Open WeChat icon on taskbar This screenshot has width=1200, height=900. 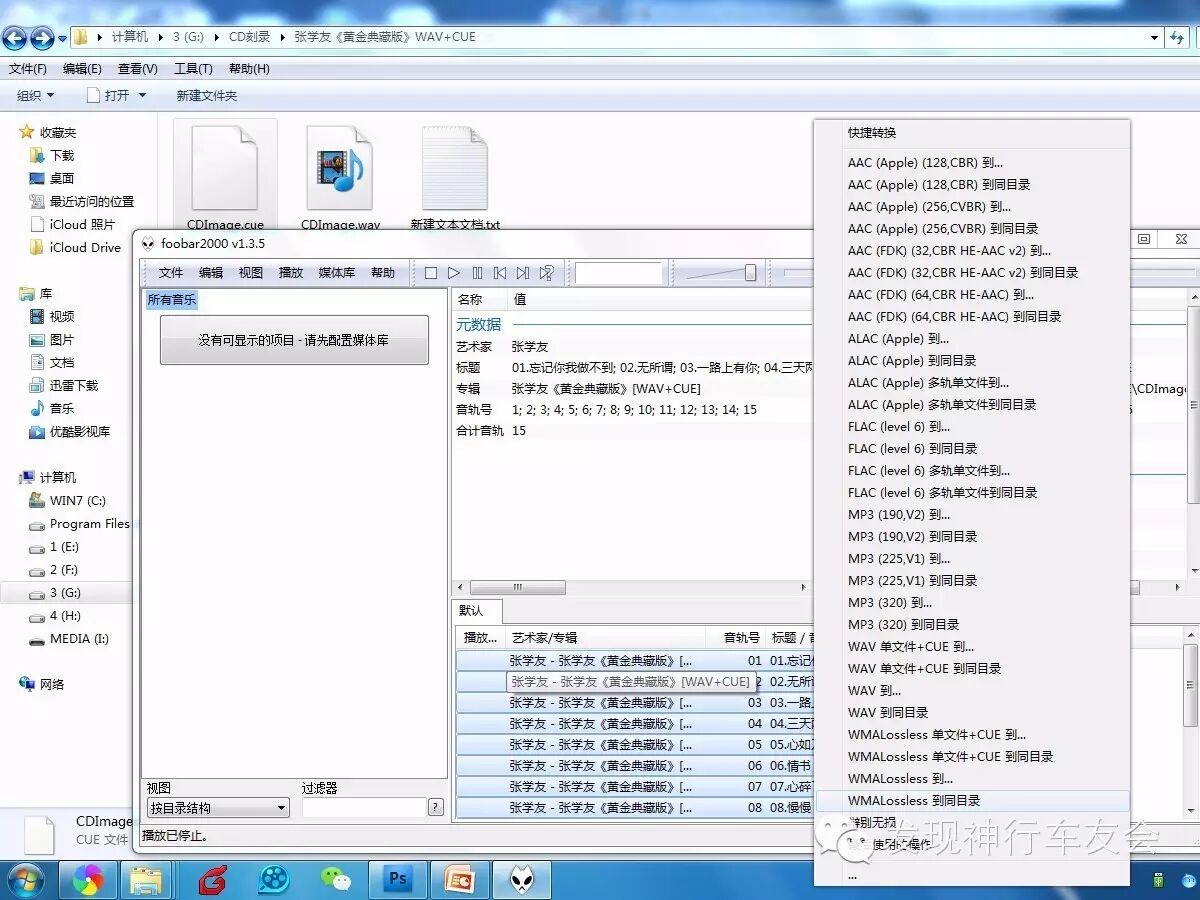pyautogui.click(x=335, y=879)
